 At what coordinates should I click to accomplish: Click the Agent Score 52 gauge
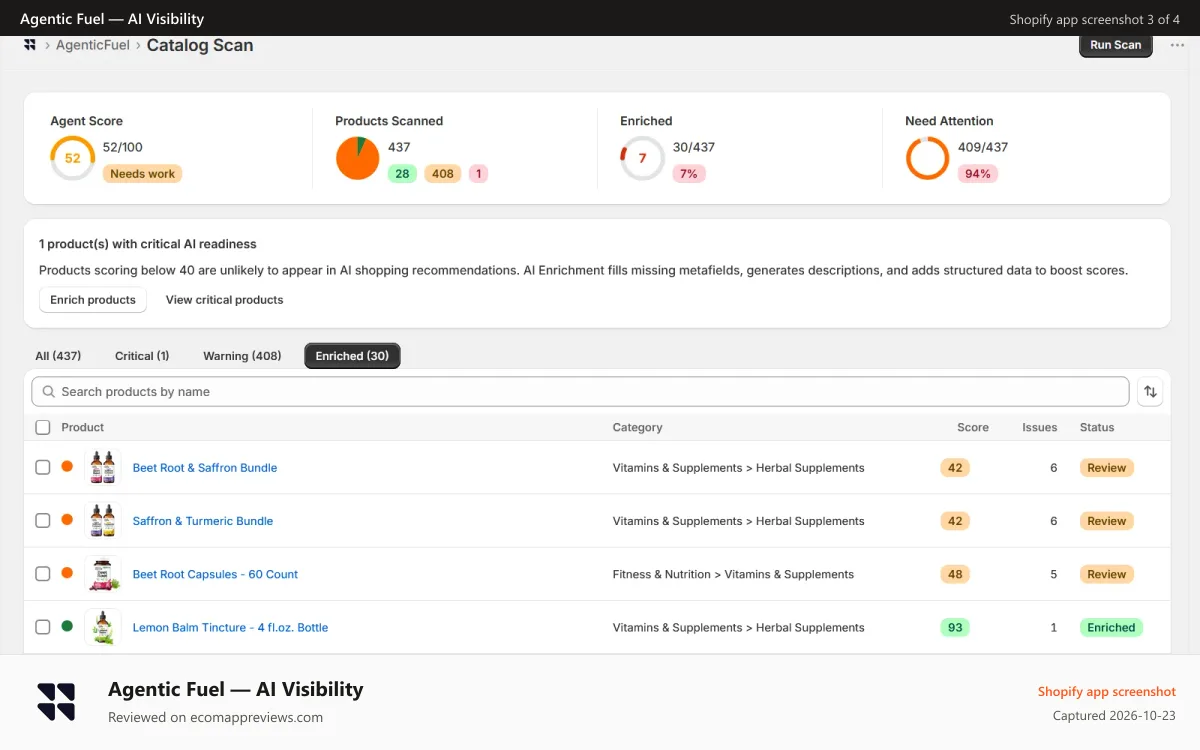tap(72, 158)
